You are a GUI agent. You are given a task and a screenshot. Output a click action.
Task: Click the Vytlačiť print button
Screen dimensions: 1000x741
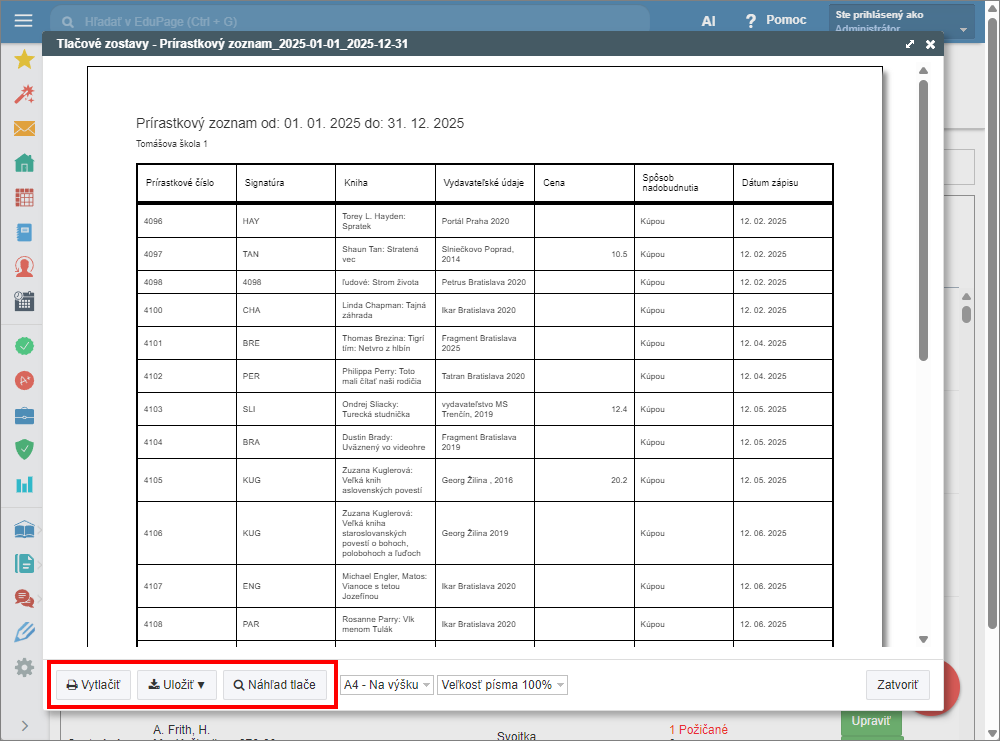[x=93, y=685]
